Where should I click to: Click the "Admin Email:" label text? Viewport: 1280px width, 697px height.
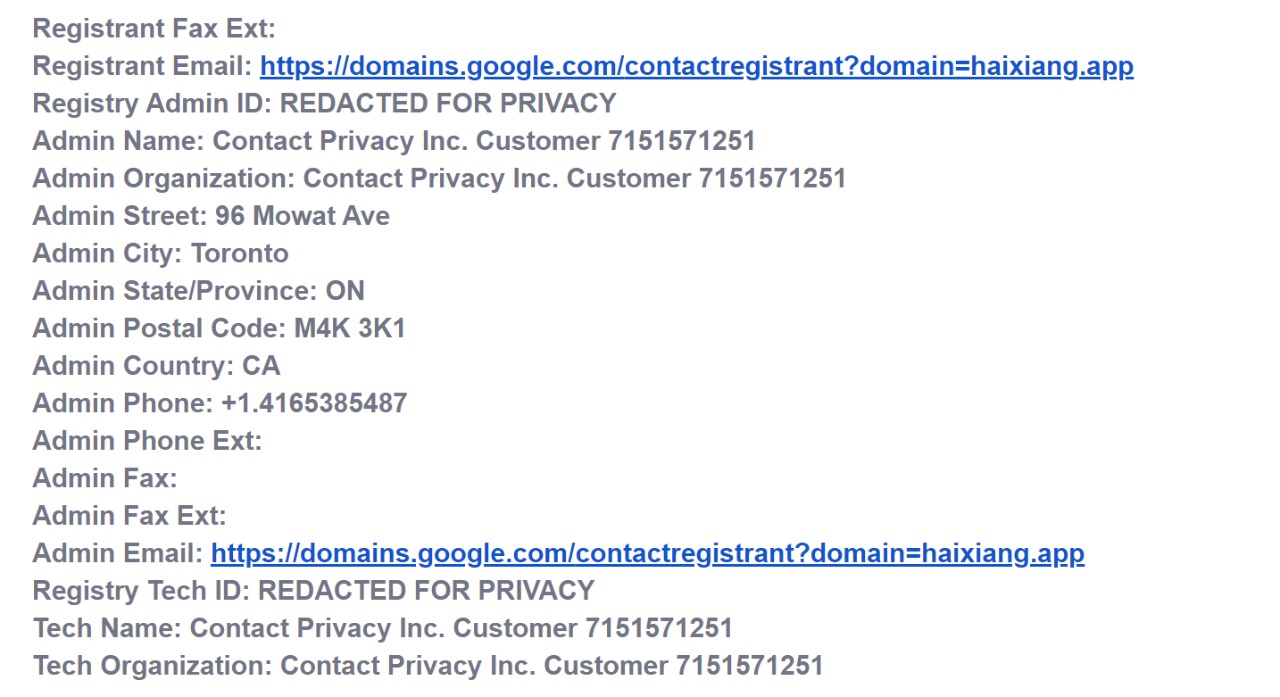tap(118, 553)
